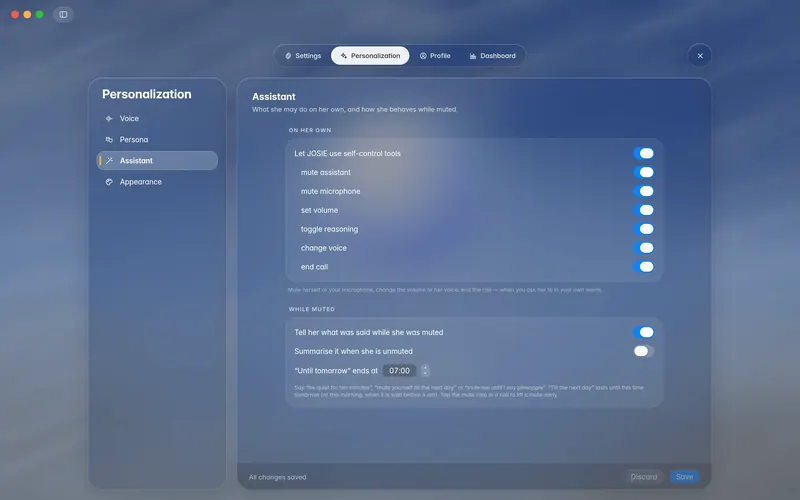
Task: Click the Save button
Action: pos(684,477)
